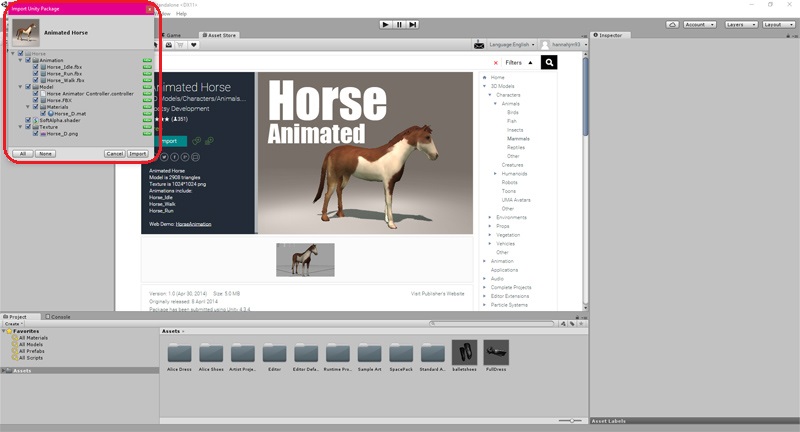Uncheck the Horse_Walk.fbx checkbox
Screen dimensions: 800x432
(x=36, y=80)
